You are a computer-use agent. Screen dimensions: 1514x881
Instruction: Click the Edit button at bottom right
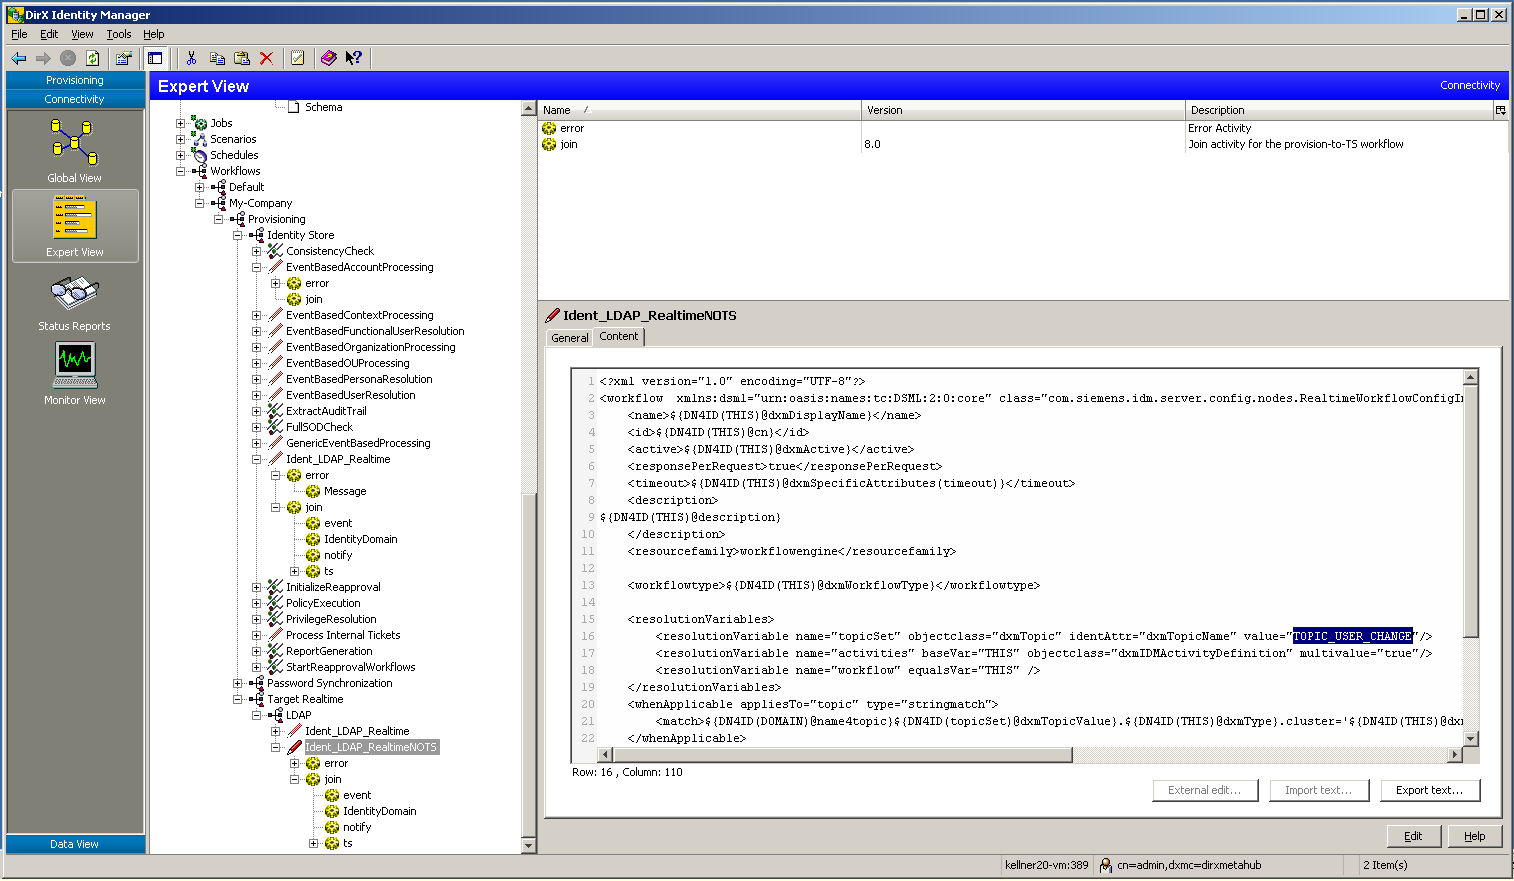(1413, 836)
